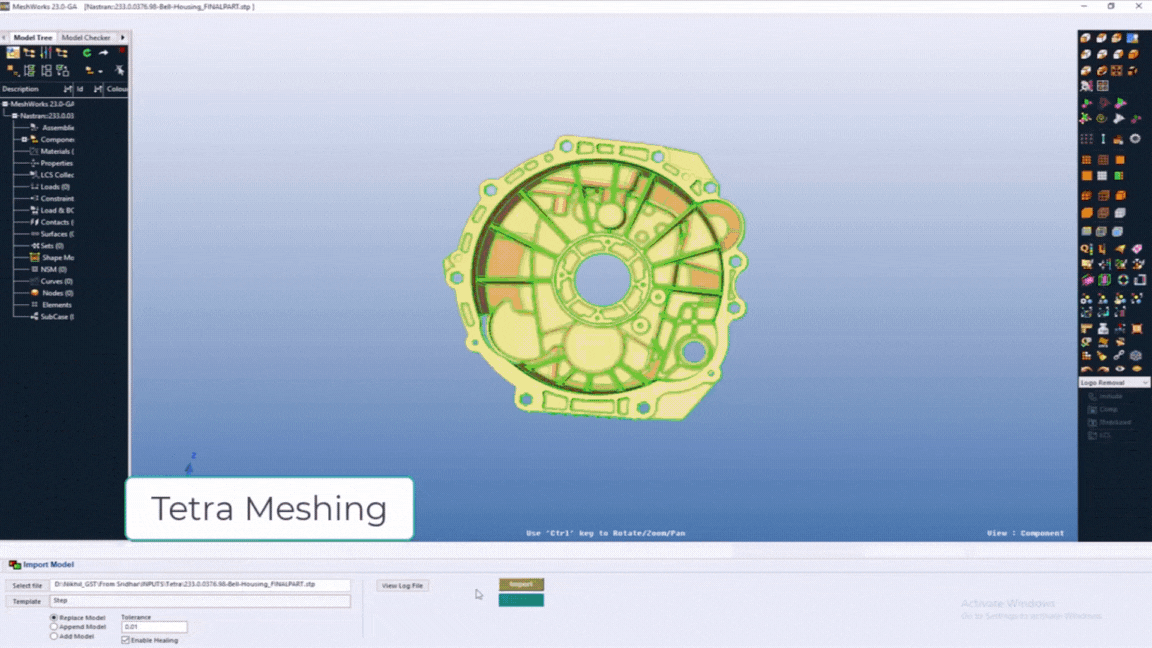Toggle the Enable Healing checkbox
Viewport: 1152px width, 648px height.
click(x=125, y=640)
